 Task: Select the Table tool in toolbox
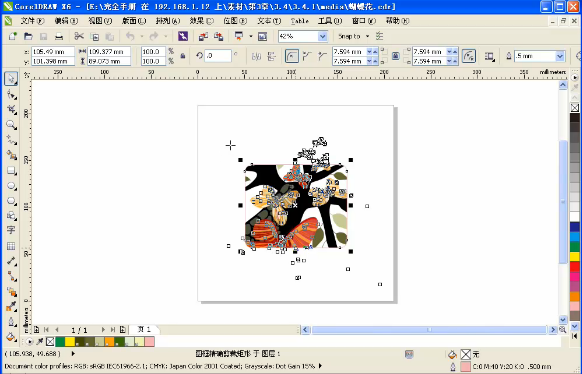(11, 246)
